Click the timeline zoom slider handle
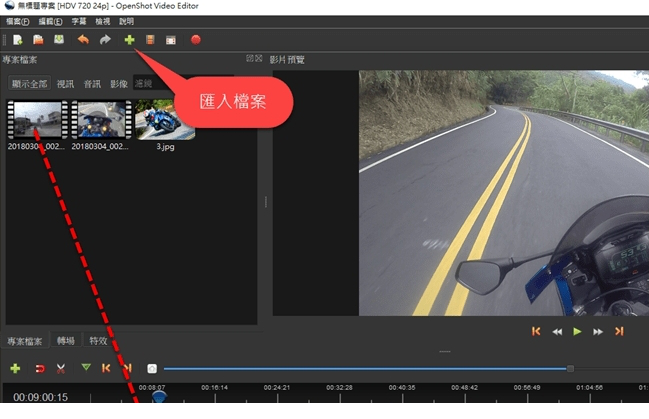The height and width of the screenshot is (419, 649). click(570, 368)
